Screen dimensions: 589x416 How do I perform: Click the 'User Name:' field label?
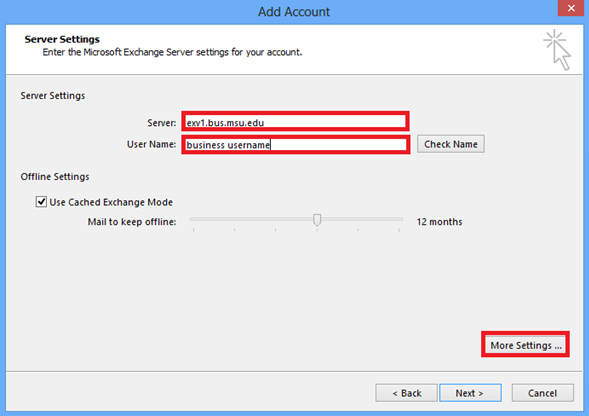click(x=151, y=144)
